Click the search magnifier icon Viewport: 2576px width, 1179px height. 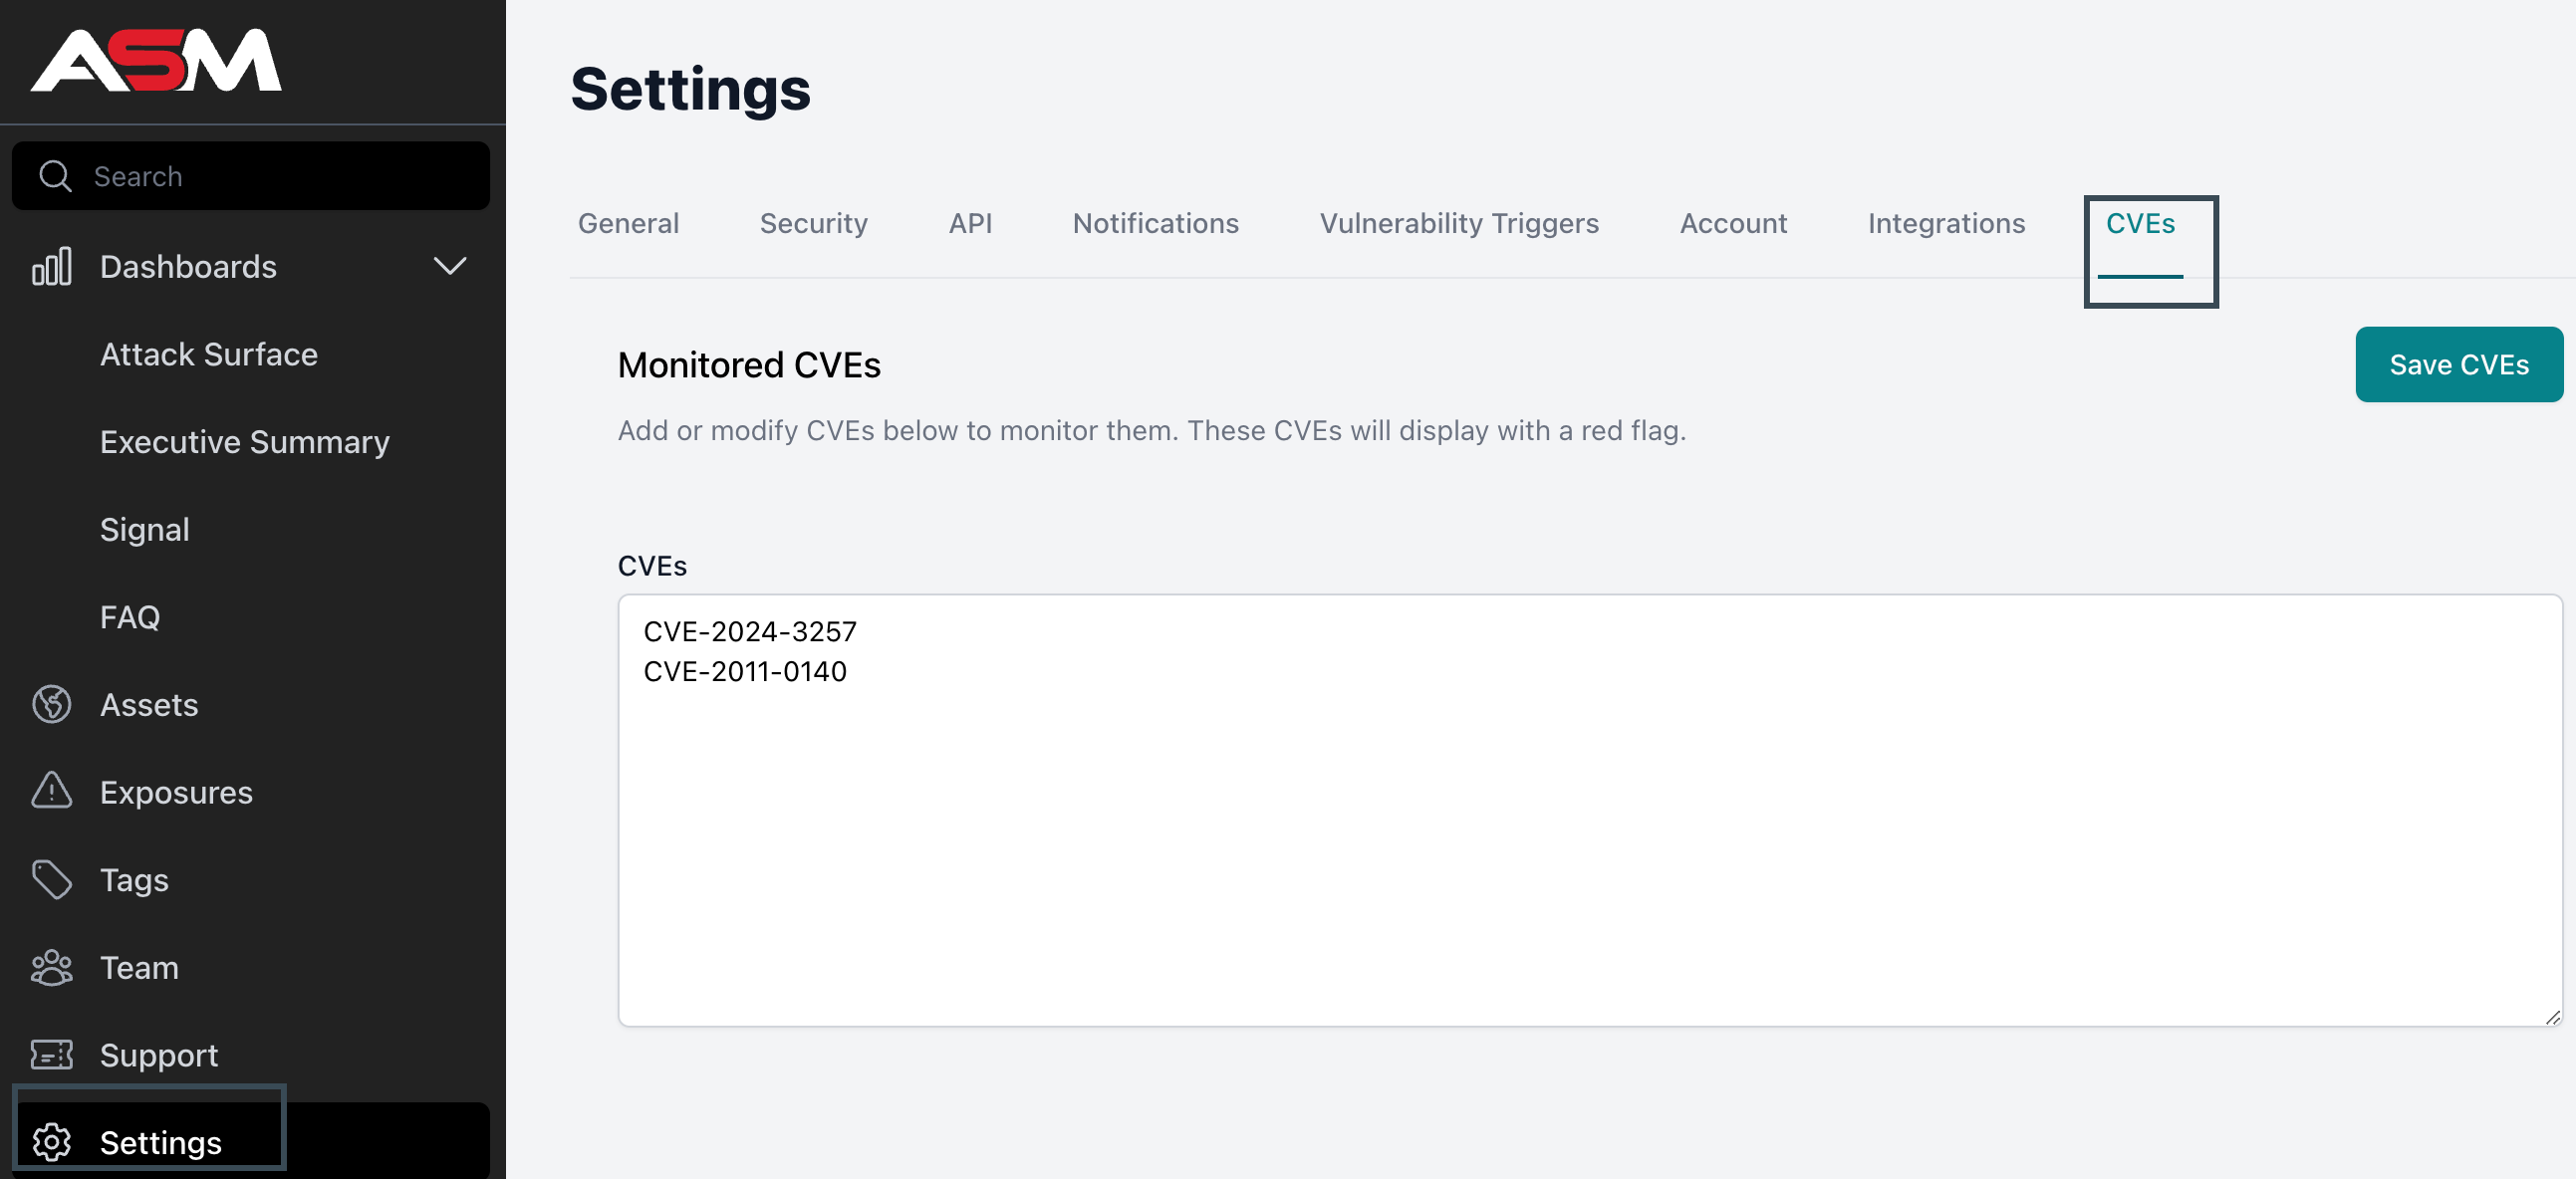pos(55,176)
